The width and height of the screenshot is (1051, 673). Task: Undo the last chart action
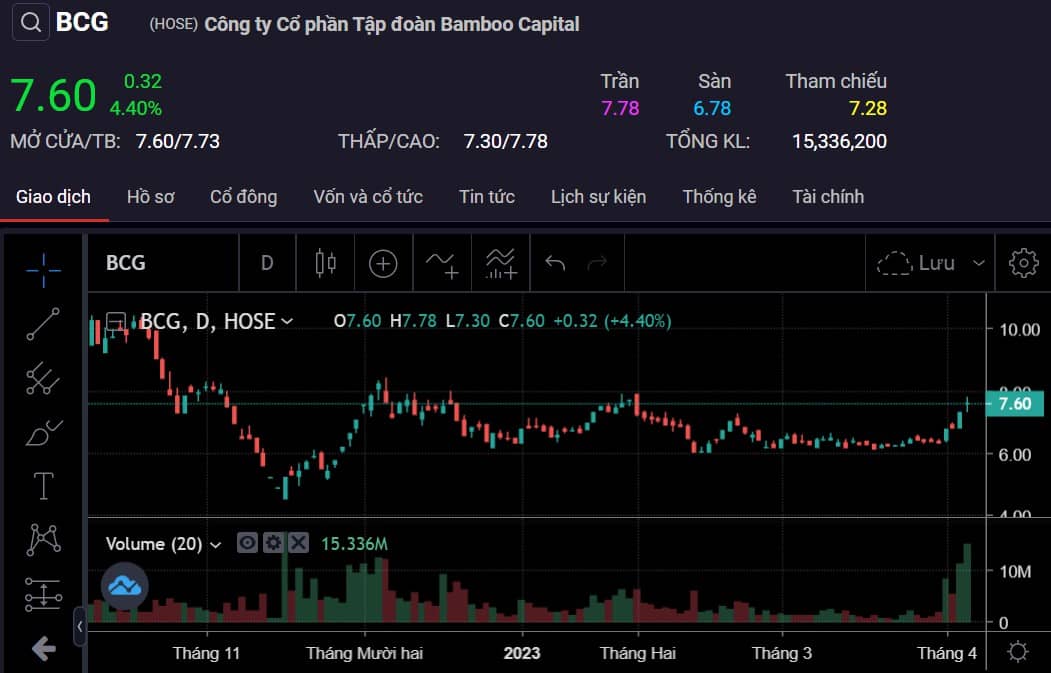555,263
